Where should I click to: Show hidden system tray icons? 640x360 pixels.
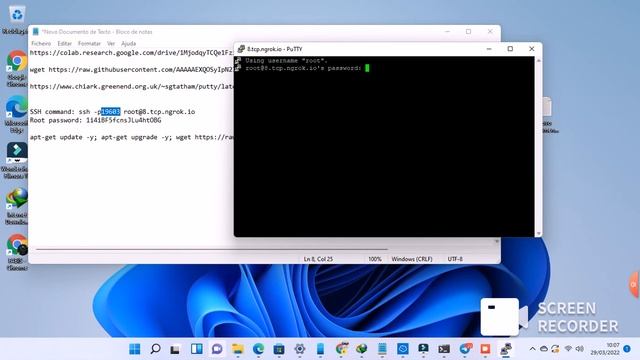(x=532, y=349)
